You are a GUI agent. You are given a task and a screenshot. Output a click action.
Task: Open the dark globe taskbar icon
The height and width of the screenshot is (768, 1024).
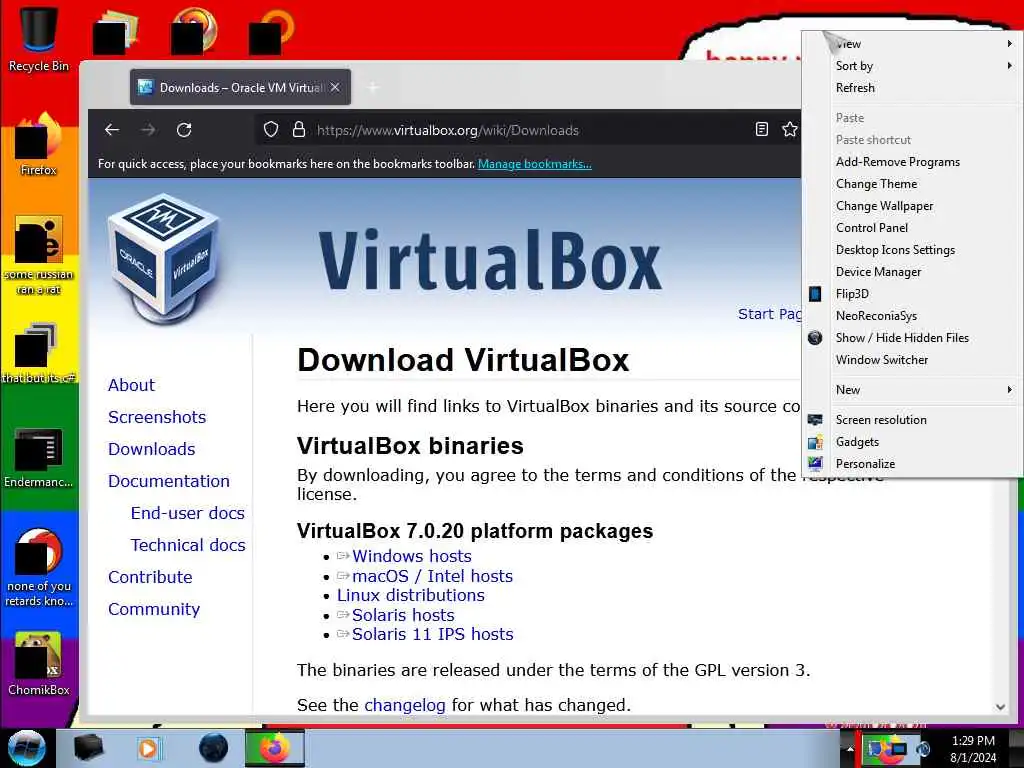tap(213, 748)
